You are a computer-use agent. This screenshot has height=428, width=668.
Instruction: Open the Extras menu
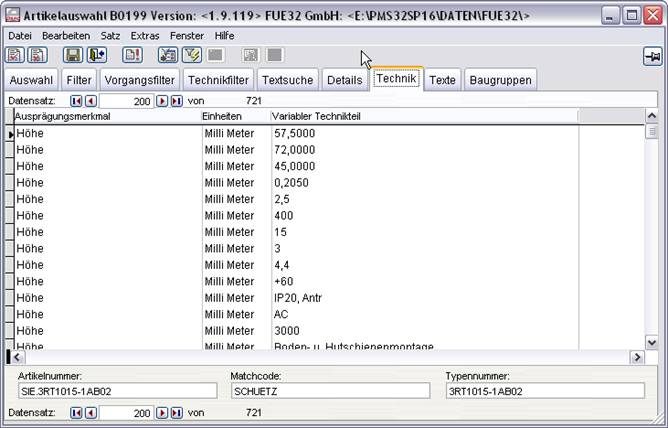(145, 35)
